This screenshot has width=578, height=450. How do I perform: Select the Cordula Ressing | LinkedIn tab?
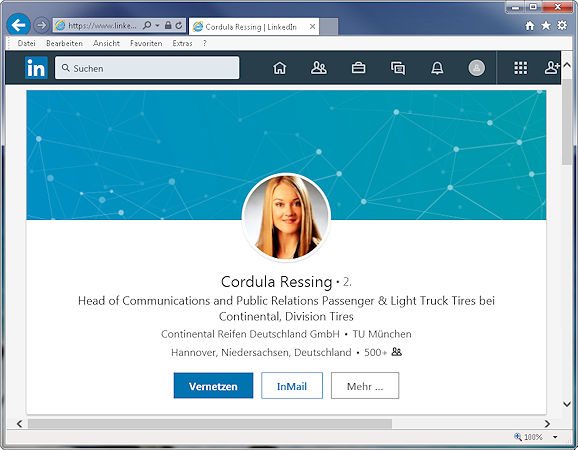254,27
